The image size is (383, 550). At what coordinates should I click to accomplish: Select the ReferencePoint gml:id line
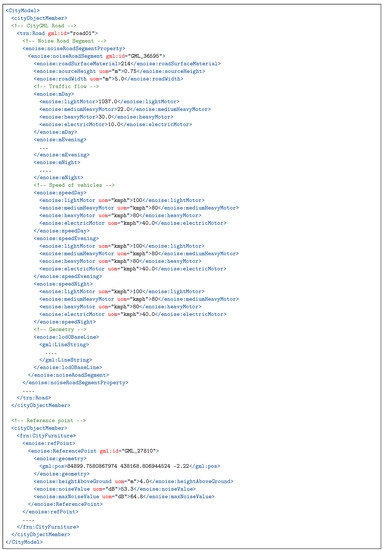pyautogui.click(x=94, y=451)
